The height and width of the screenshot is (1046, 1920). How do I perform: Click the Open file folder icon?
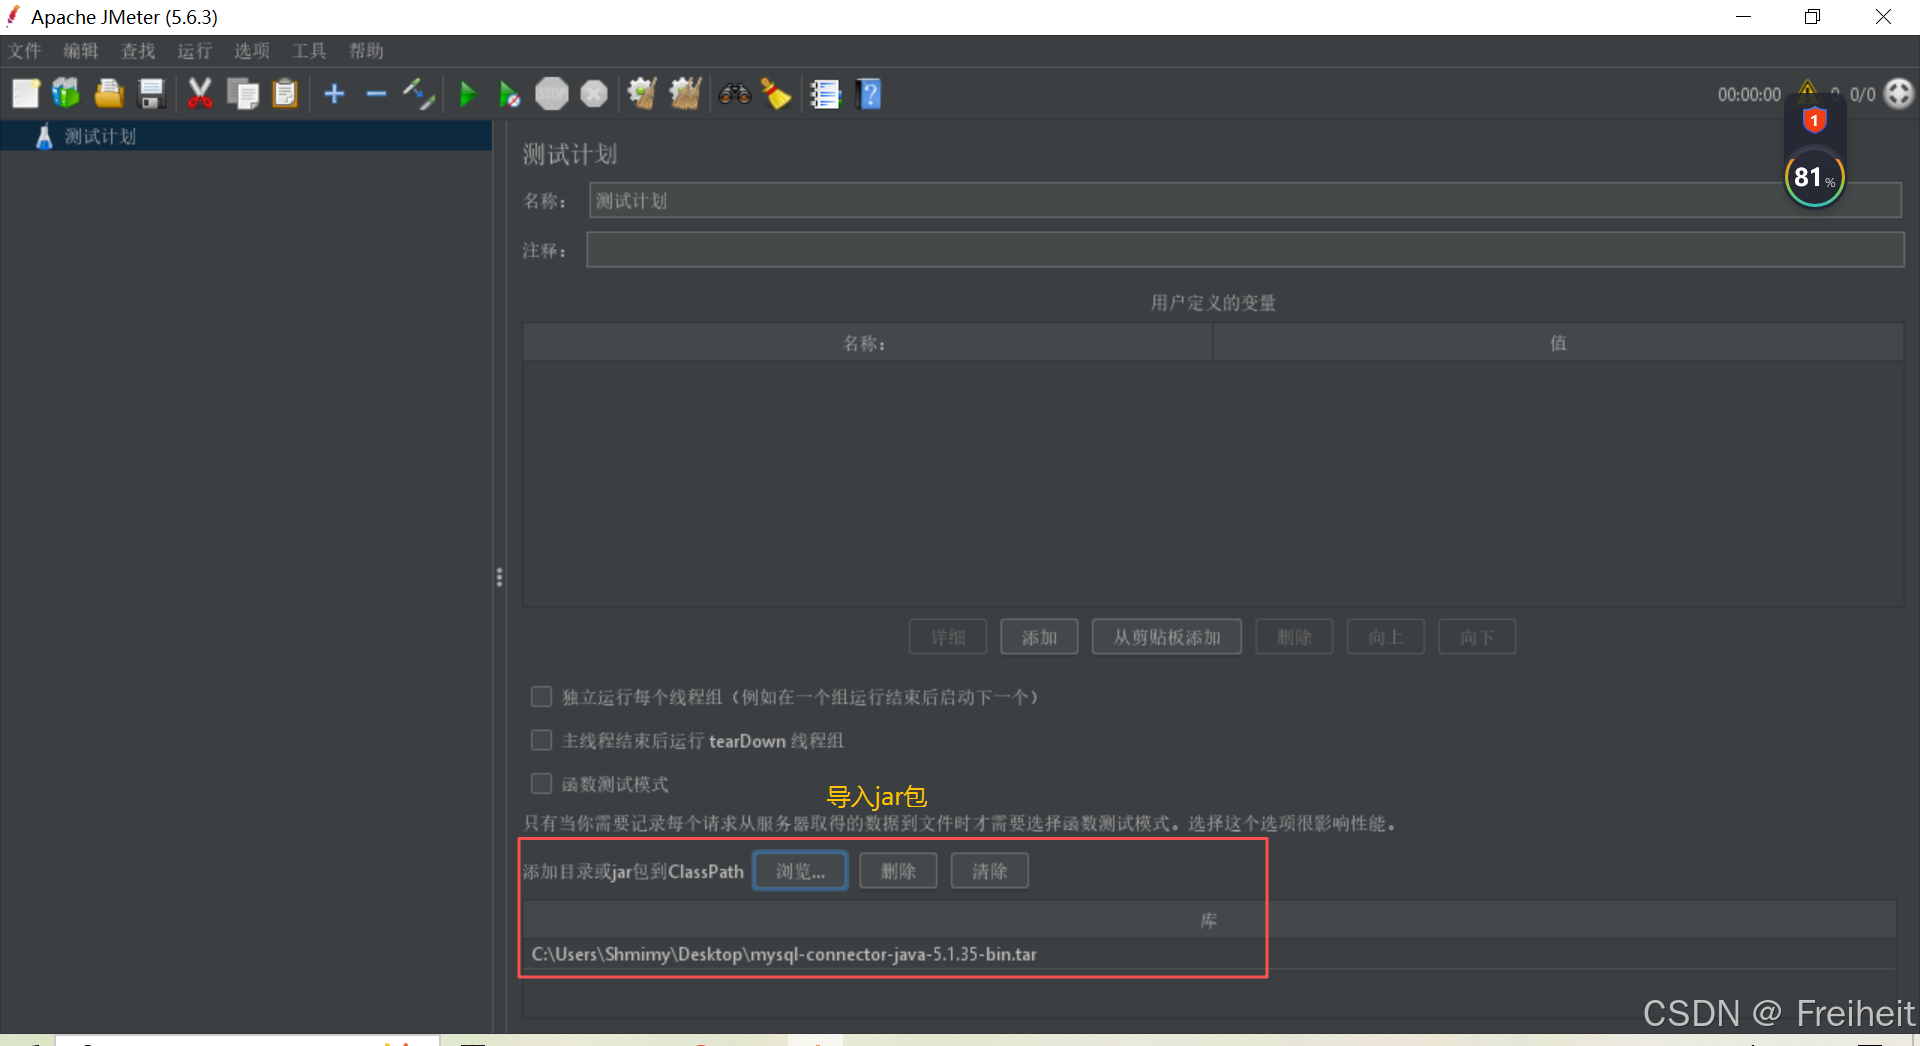109,94
